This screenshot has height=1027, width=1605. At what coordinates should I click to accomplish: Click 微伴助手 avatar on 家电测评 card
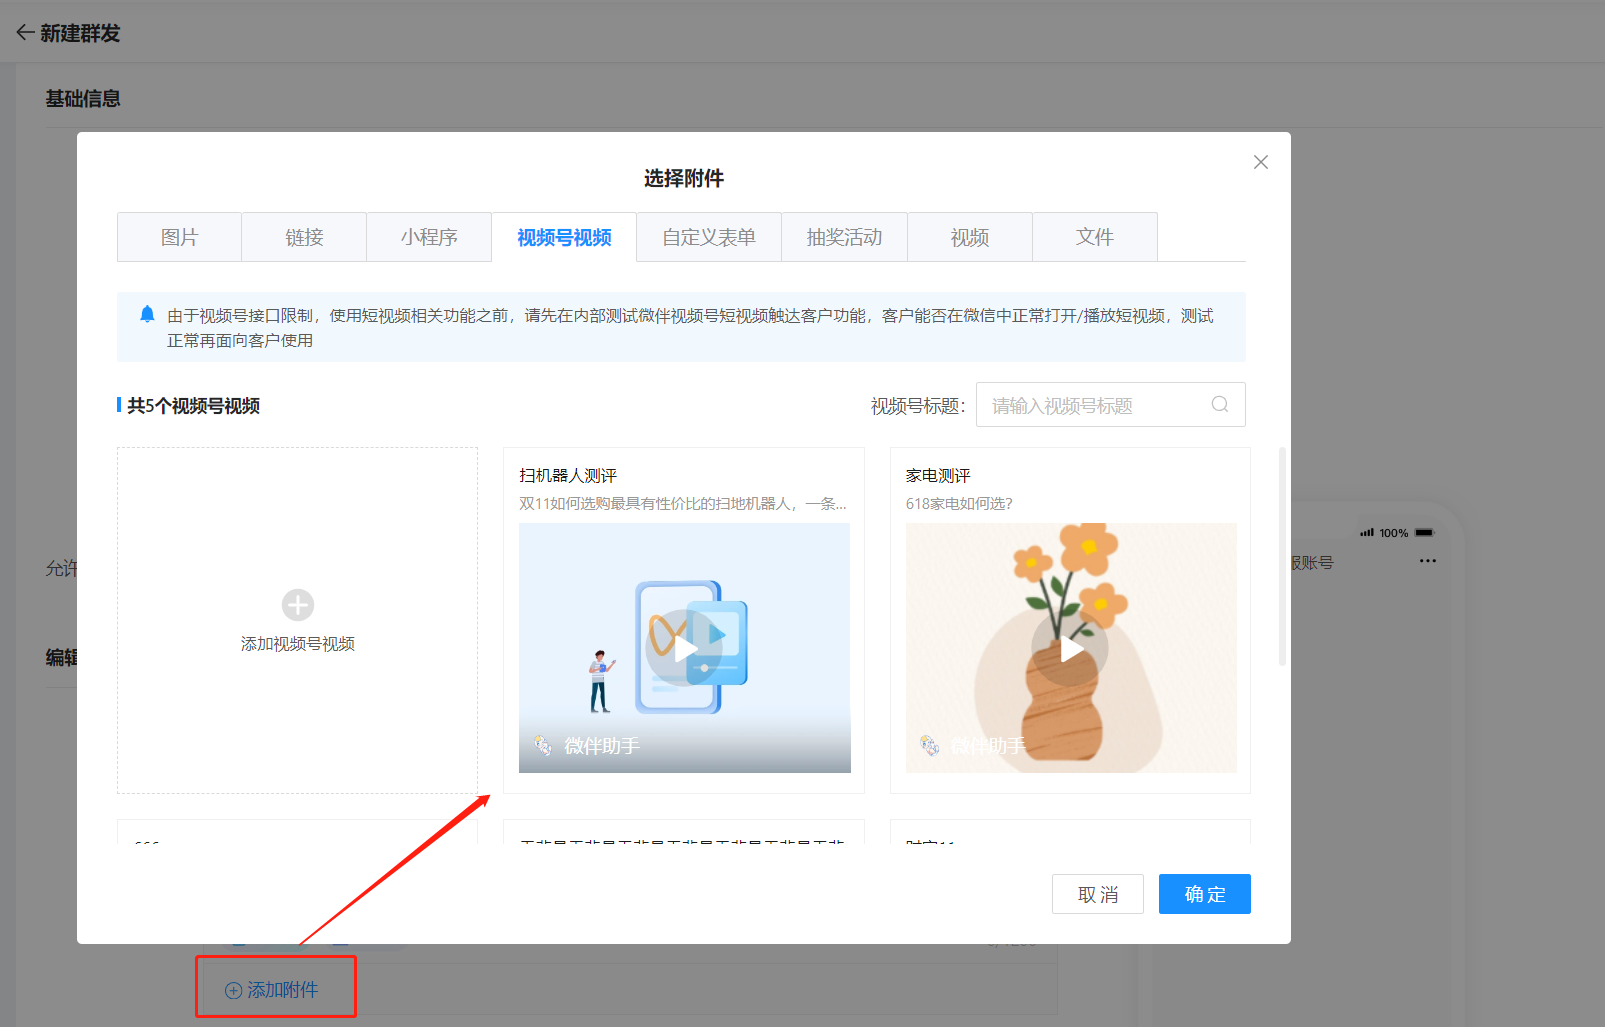coord(930,746)
